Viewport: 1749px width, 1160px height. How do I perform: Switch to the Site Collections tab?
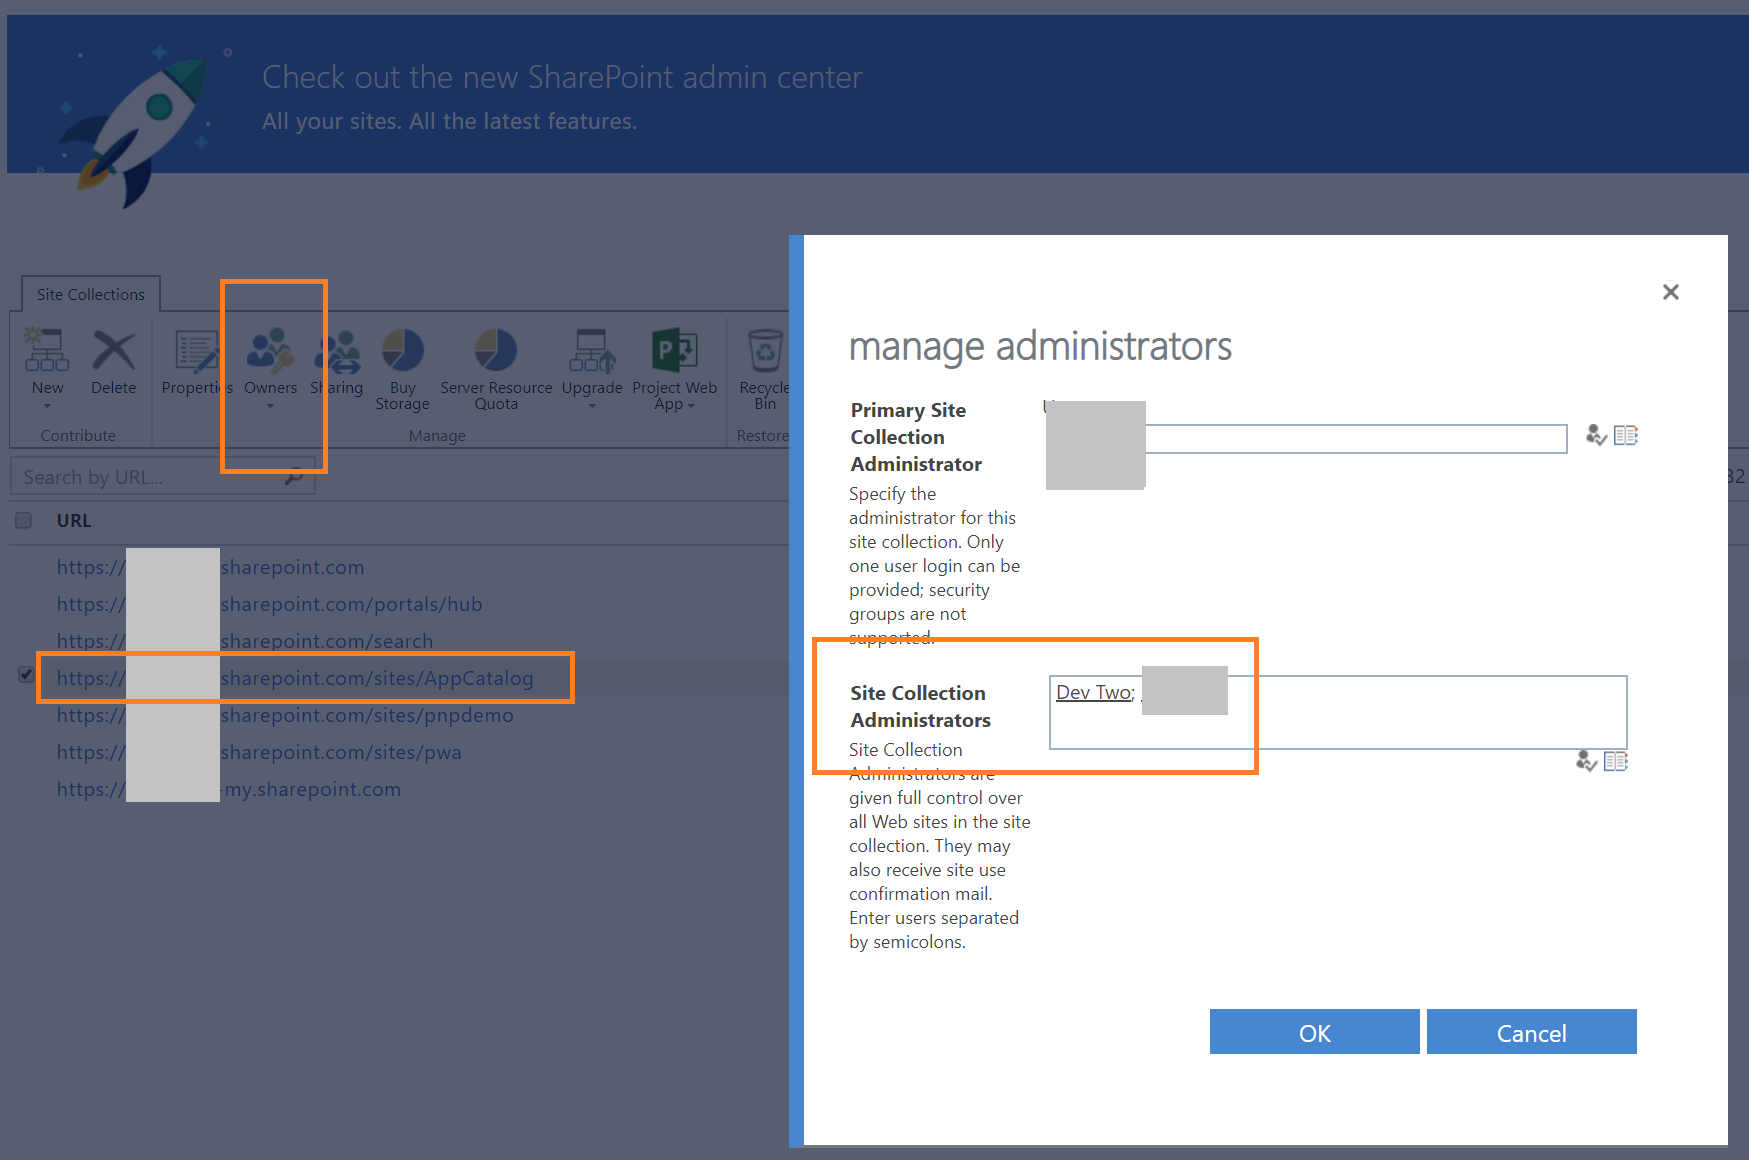coord(90,293)
